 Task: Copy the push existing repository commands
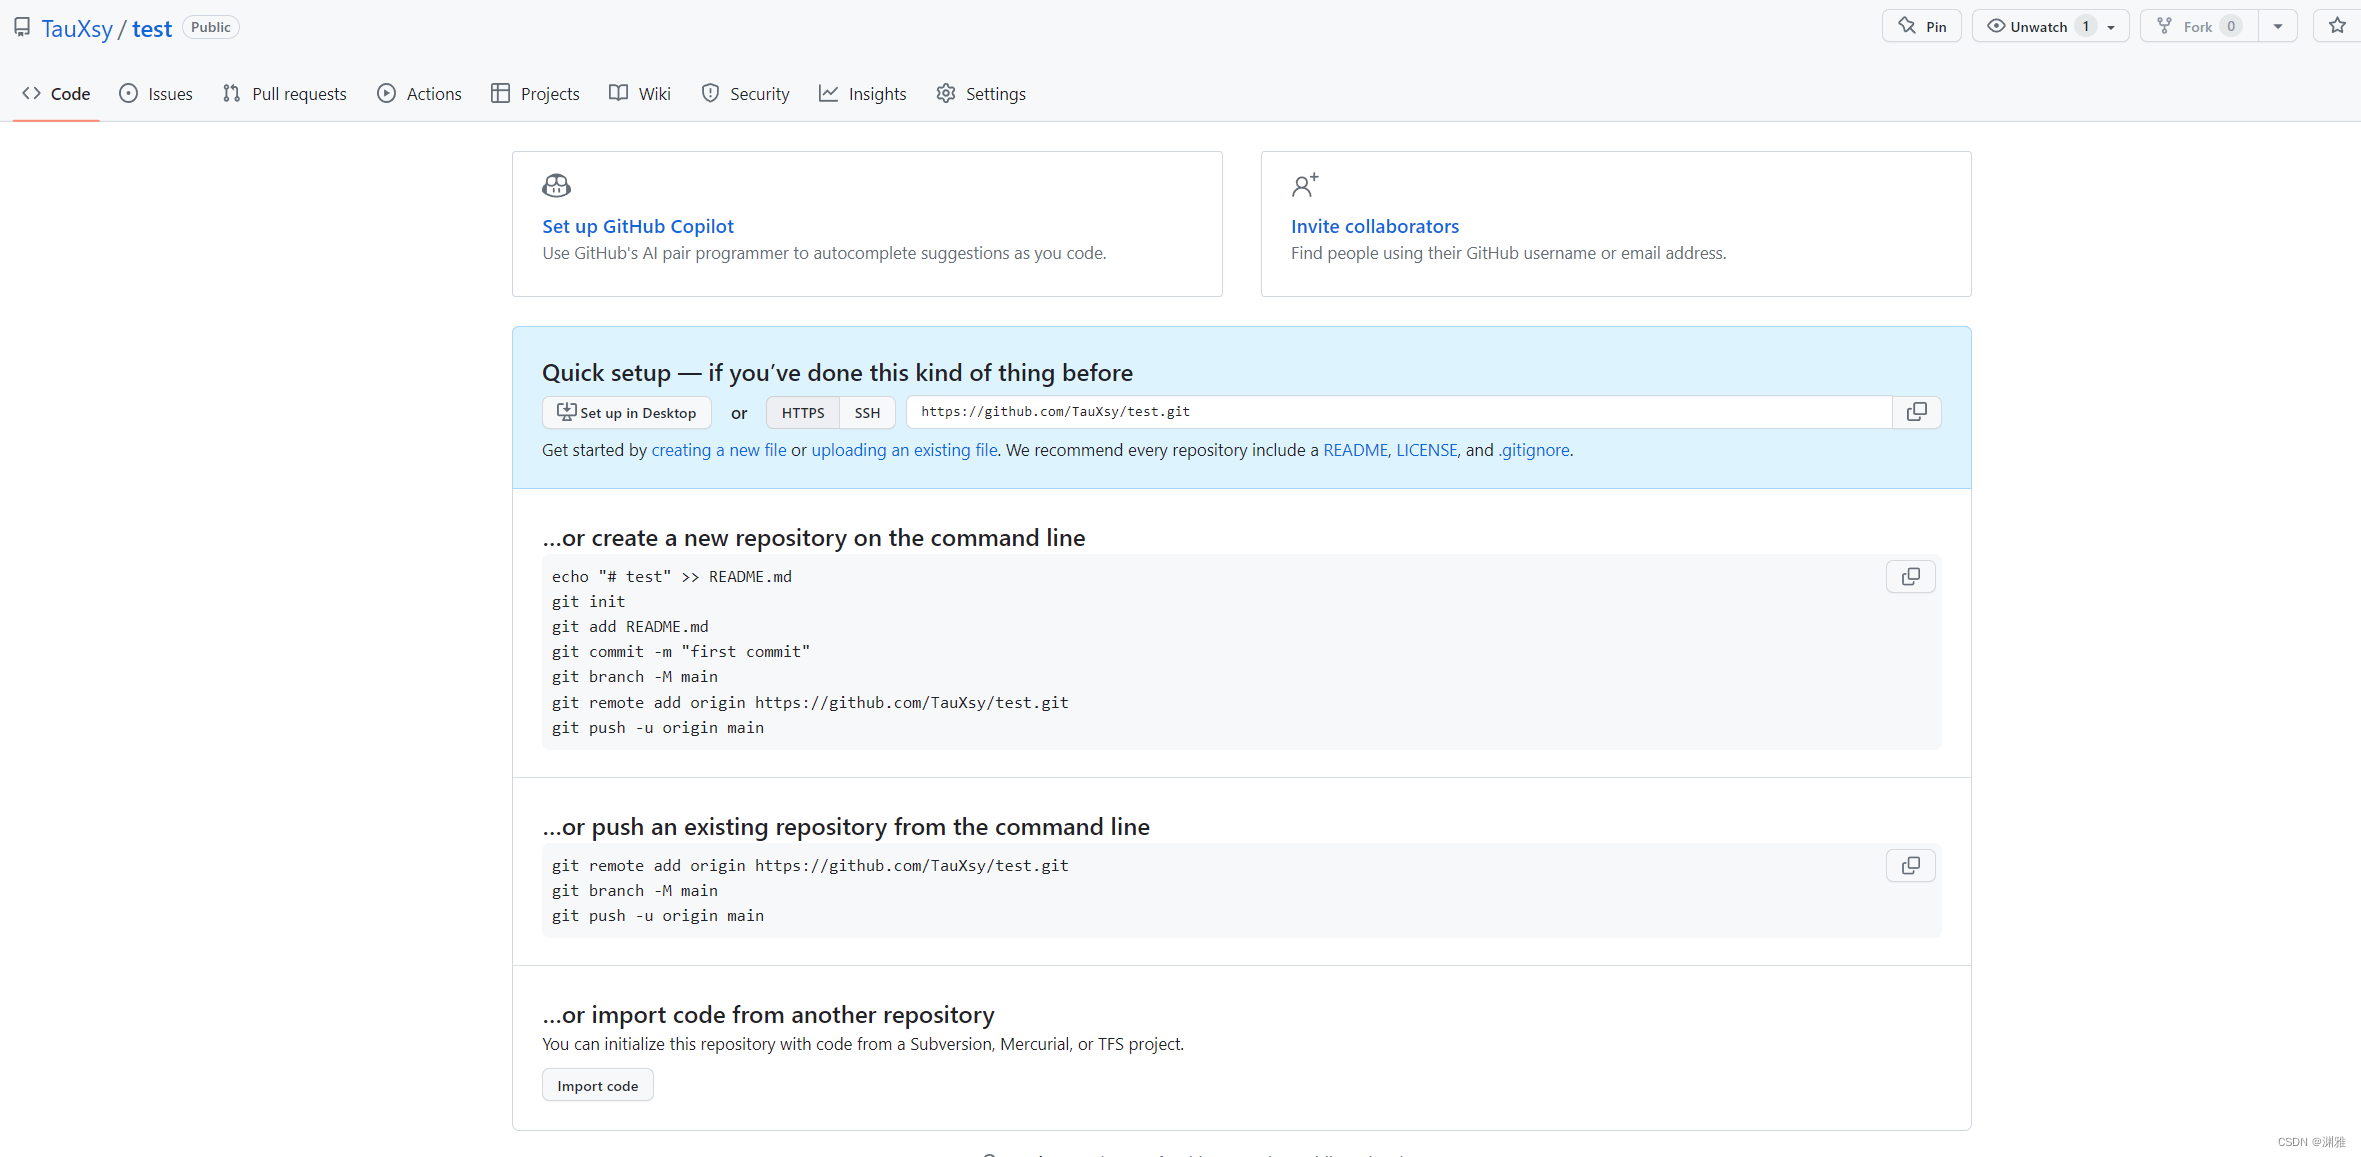tap(1911, 866)
